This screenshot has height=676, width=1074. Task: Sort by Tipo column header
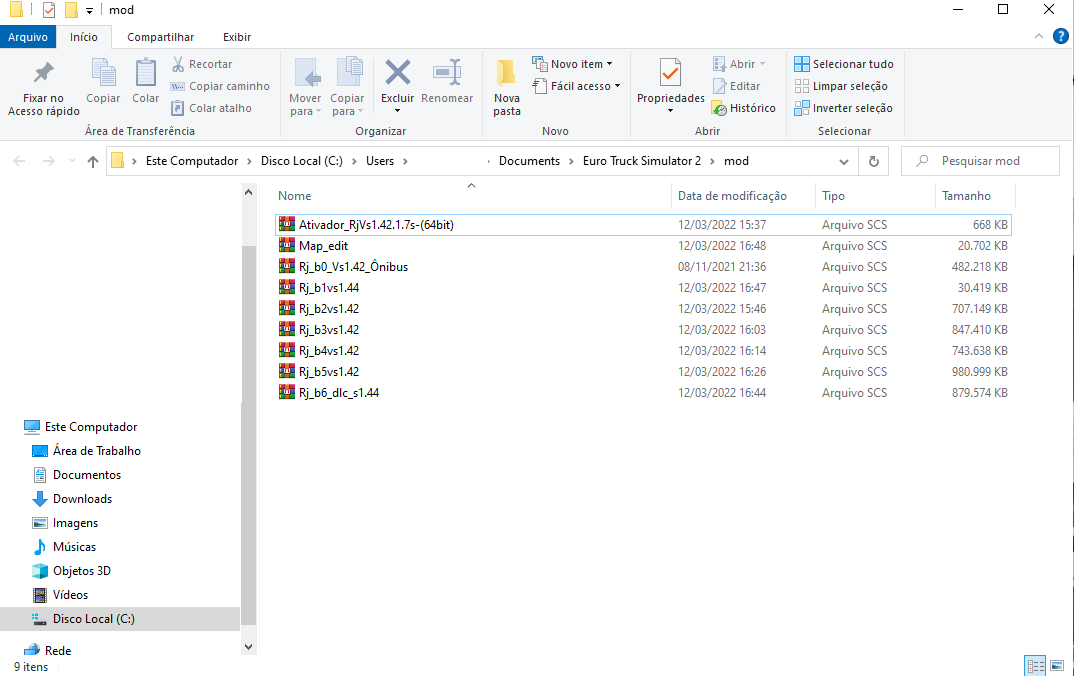(833, 196)
